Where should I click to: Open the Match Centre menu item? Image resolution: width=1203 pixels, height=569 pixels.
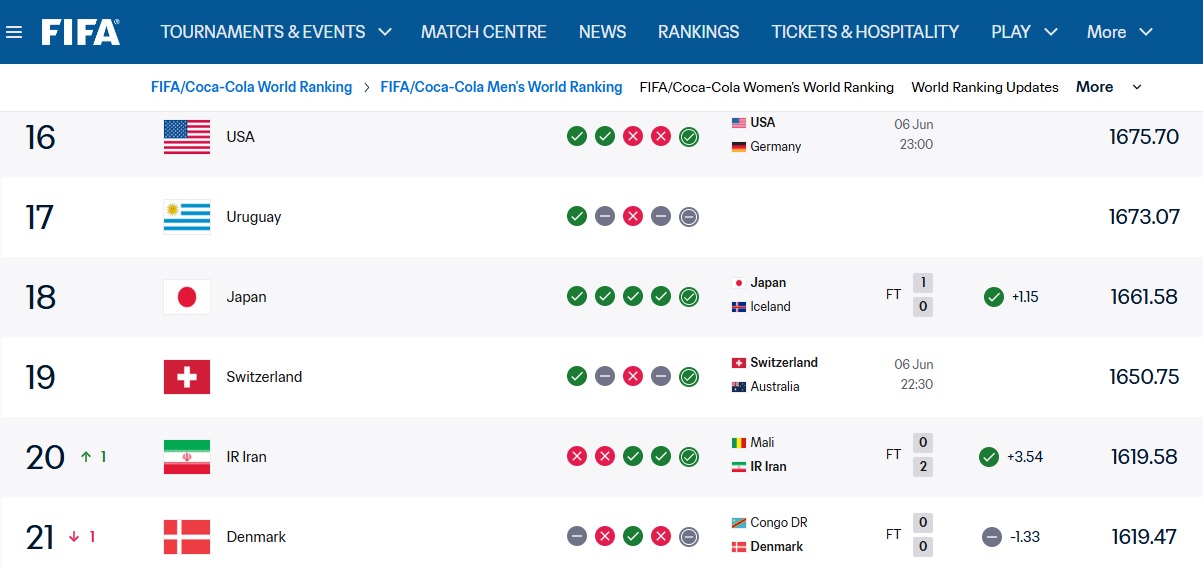[484, 32]
